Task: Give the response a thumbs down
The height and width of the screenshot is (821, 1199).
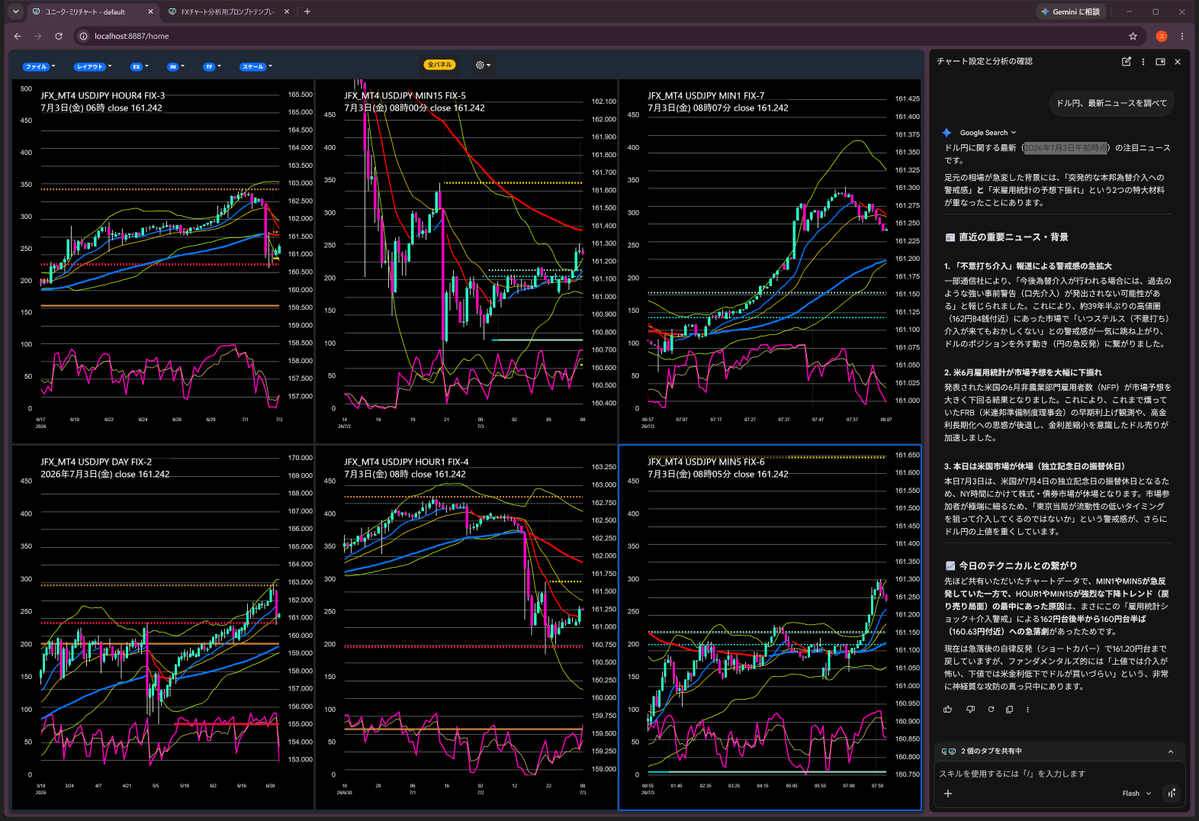Action: pos(970,709)
